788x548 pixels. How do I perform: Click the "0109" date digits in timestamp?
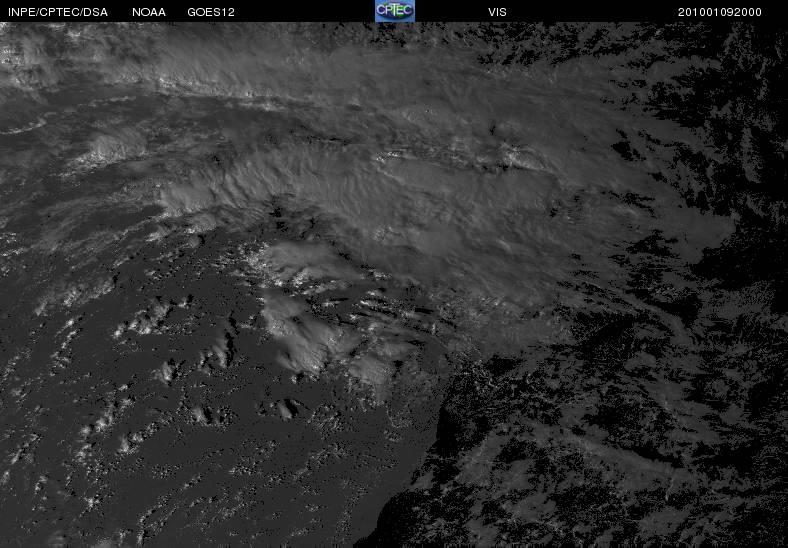point(720,12)
